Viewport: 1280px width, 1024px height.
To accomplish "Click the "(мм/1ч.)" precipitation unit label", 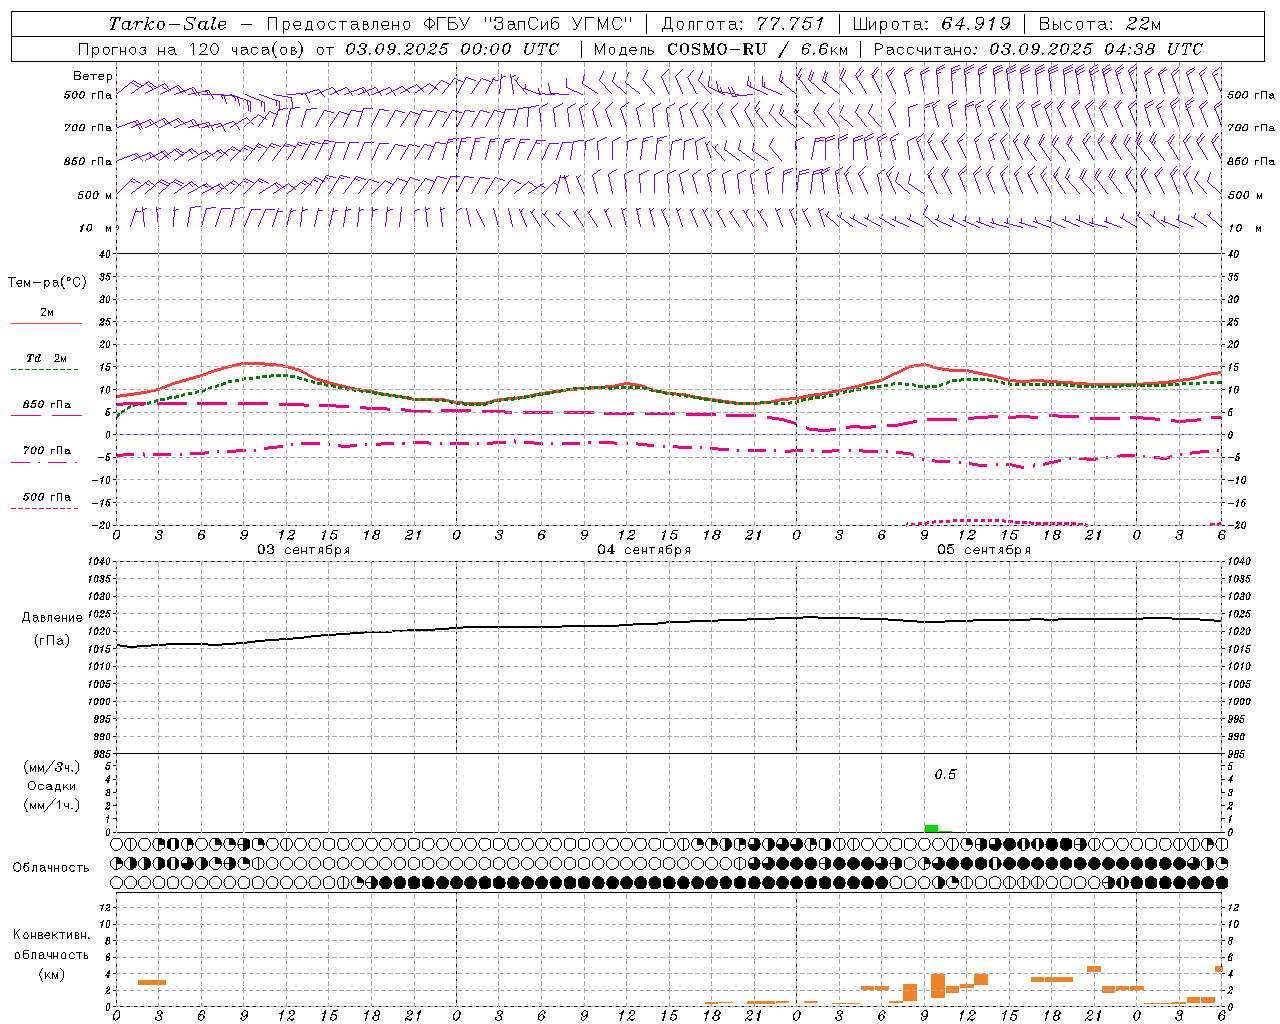I will tap(52, 805).
